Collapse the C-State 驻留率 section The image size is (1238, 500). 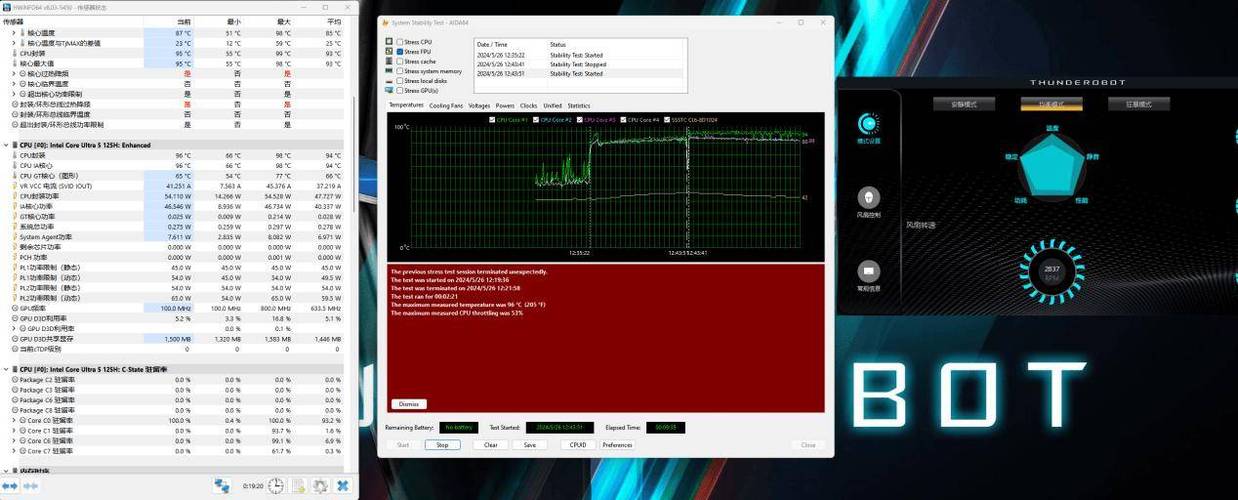click(5, 369)
